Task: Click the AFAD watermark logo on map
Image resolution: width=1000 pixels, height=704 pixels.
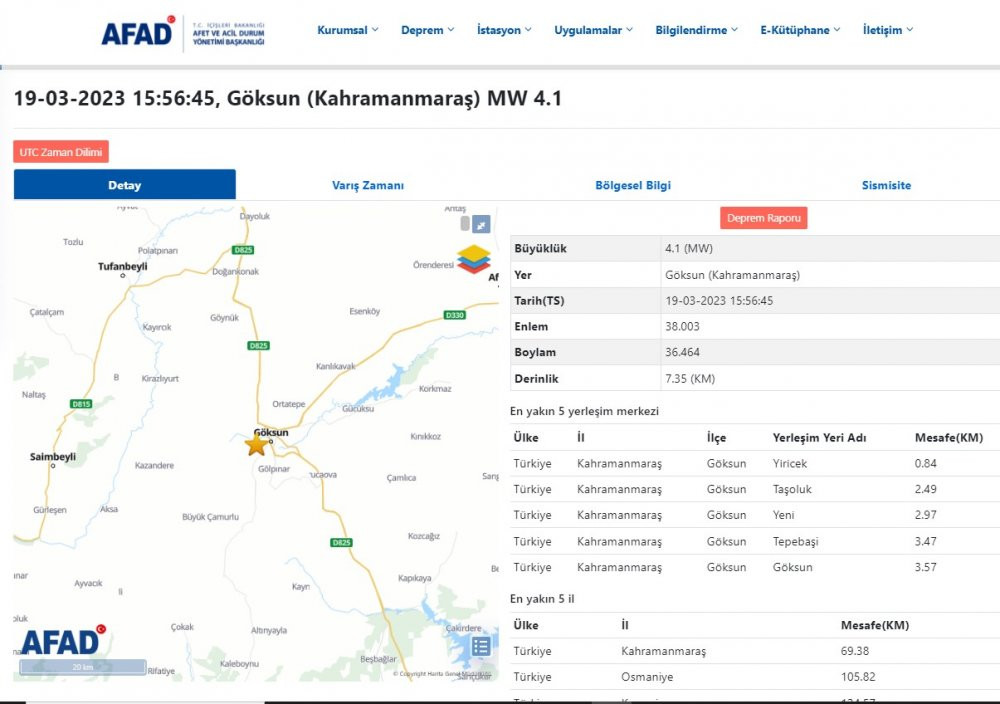Action: [63, 640]
